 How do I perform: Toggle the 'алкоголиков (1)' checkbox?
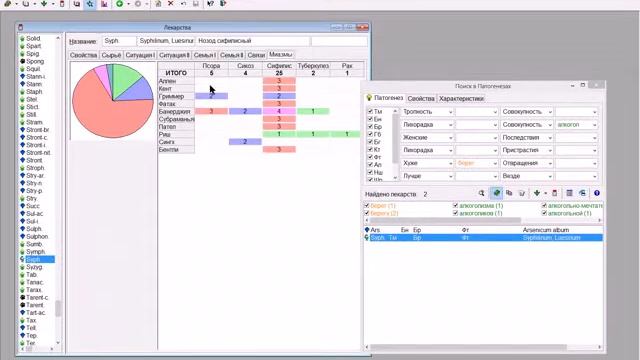(456, 213)
